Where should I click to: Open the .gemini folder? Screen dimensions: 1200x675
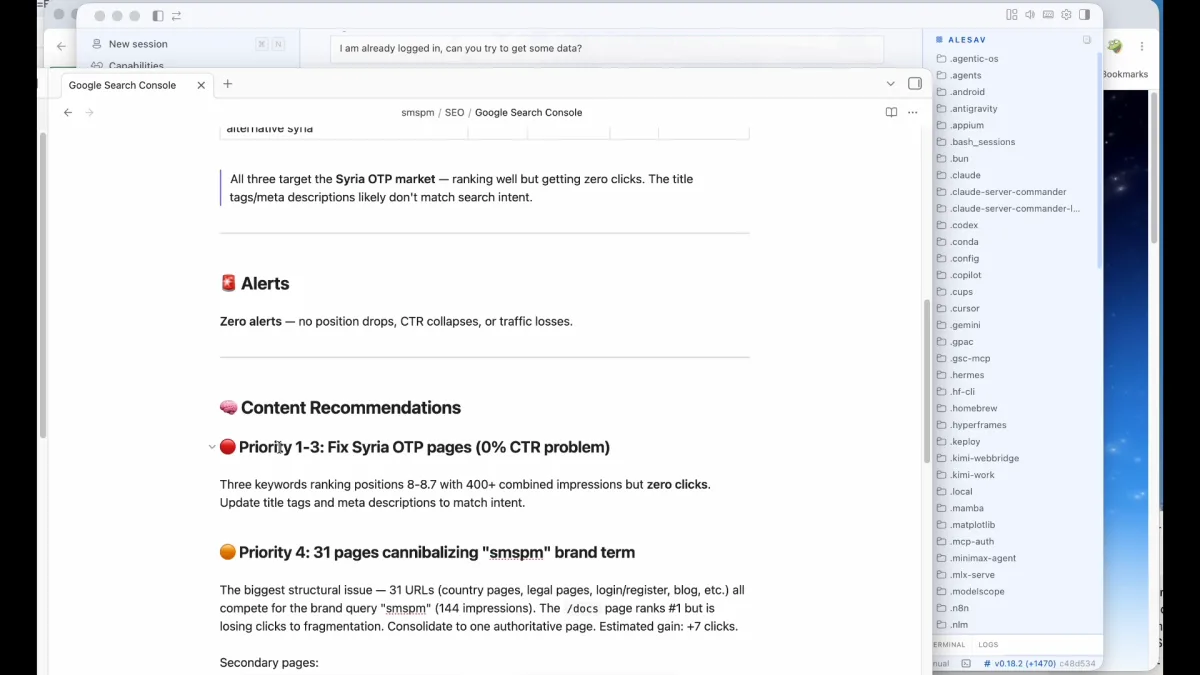pyautogui.click(x=965, y=325)
